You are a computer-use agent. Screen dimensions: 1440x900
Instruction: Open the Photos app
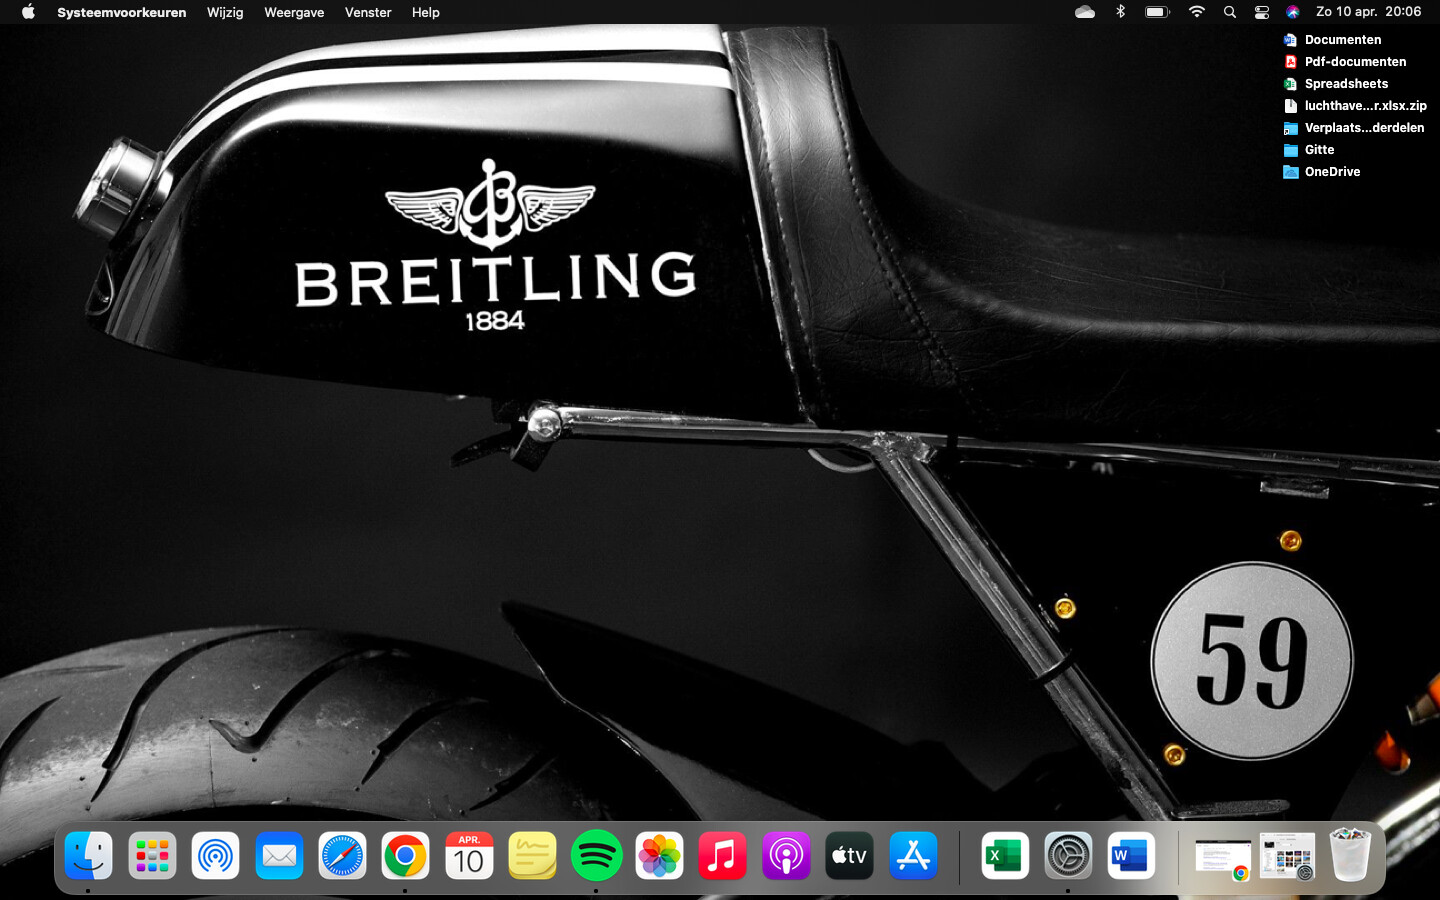point(659,856)
